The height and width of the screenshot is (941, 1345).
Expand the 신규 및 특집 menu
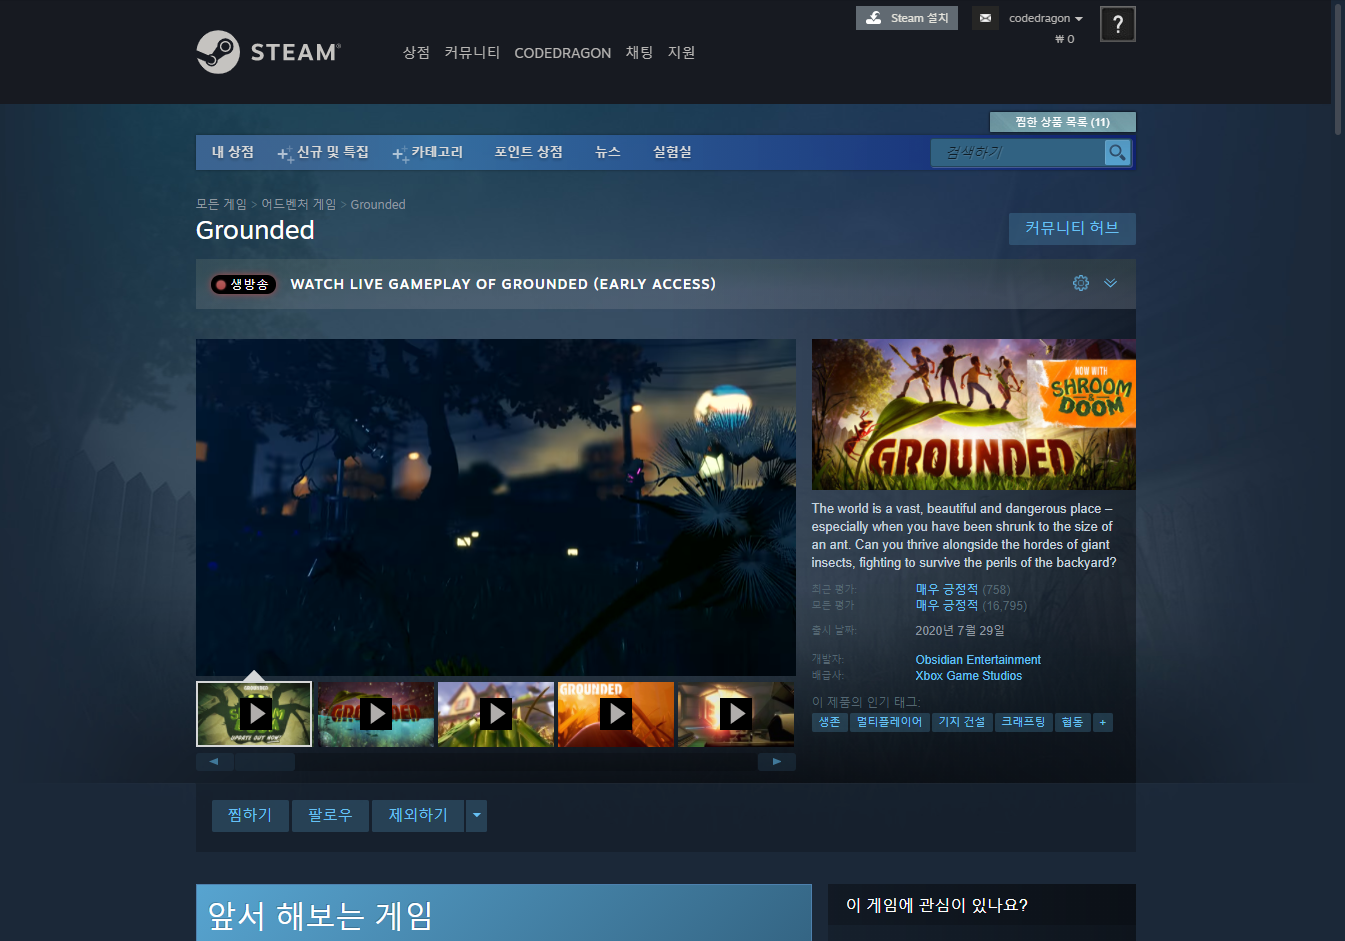pos(323,152)
